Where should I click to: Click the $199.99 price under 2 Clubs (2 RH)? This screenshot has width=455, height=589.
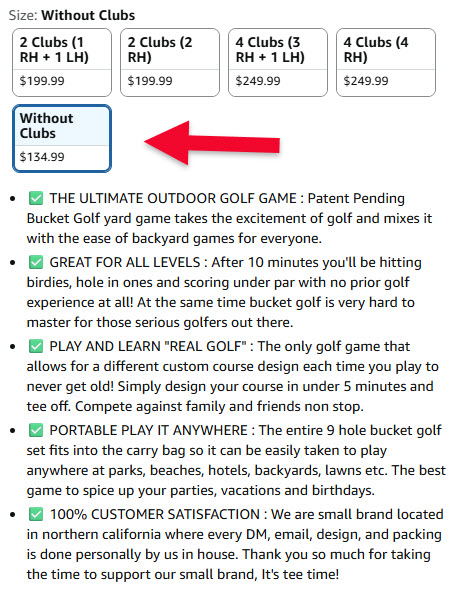coord(150,81)
